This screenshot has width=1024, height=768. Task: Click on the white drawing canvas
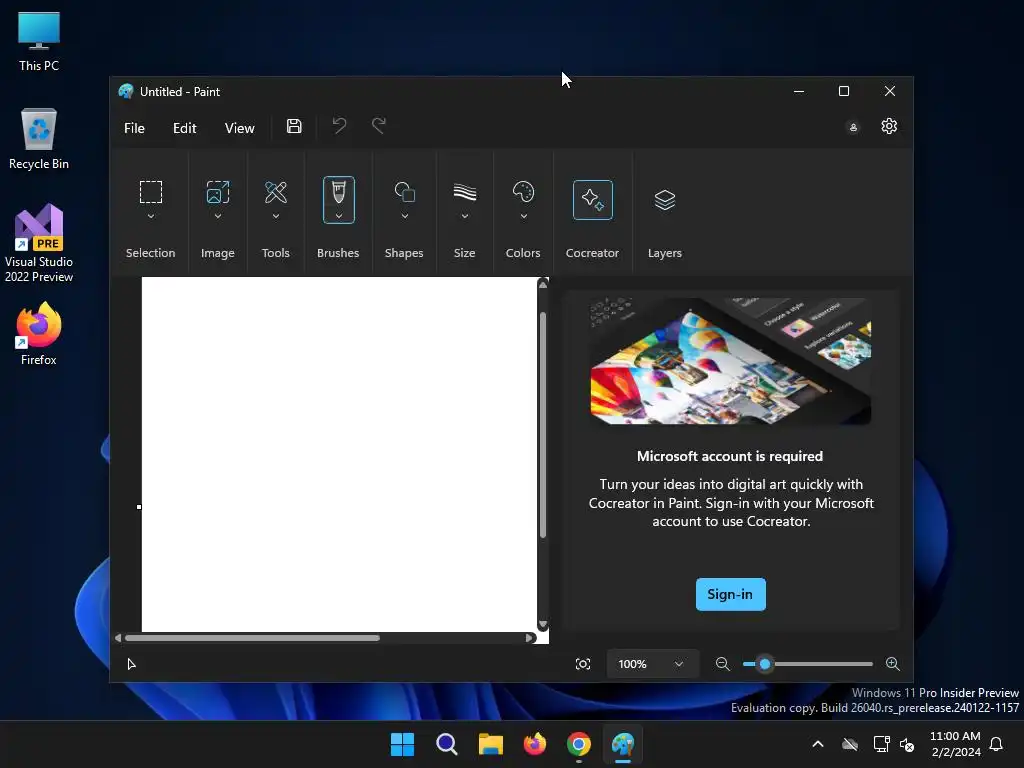[x=340, y=455]
